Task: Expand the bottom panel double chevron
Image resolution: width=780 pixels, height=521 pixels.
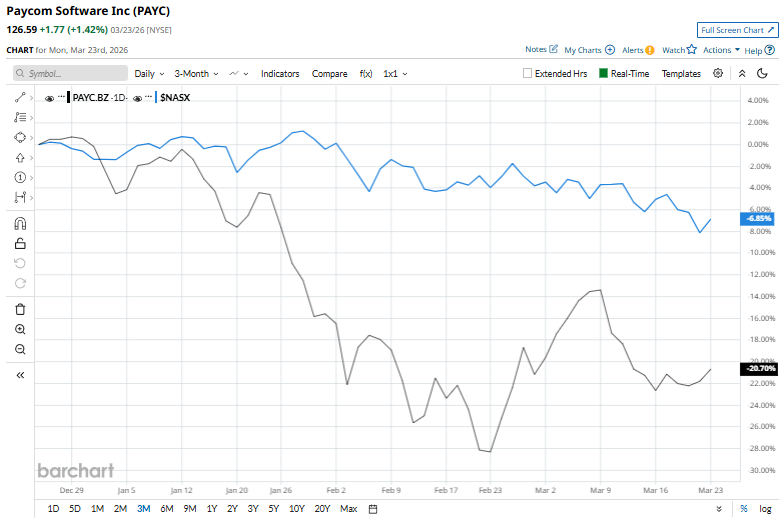Action: [719, 509]
